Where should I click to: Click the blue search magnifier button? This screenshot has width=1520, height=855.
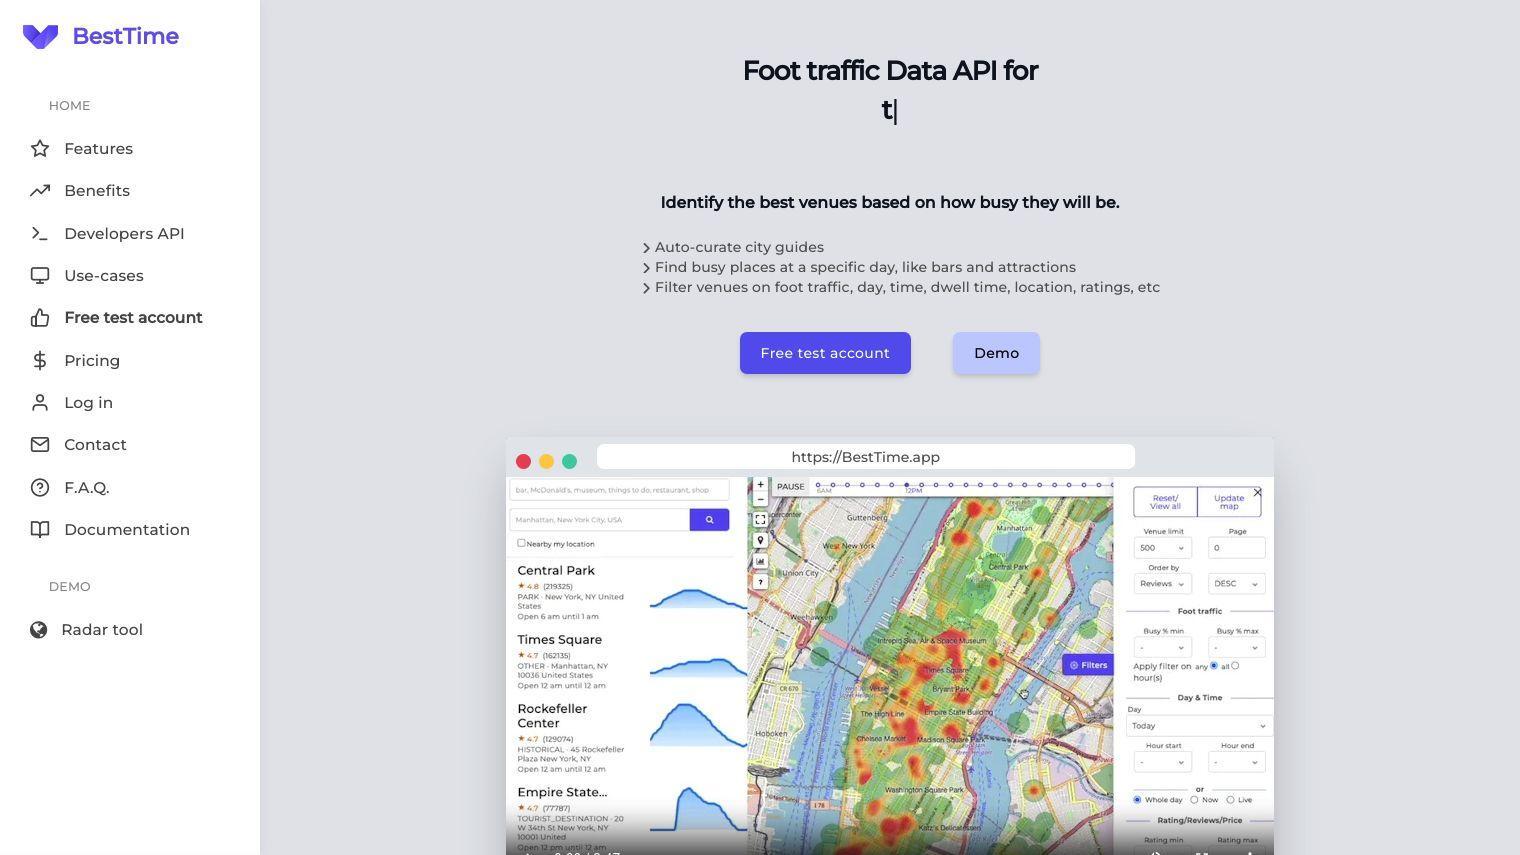709,520
